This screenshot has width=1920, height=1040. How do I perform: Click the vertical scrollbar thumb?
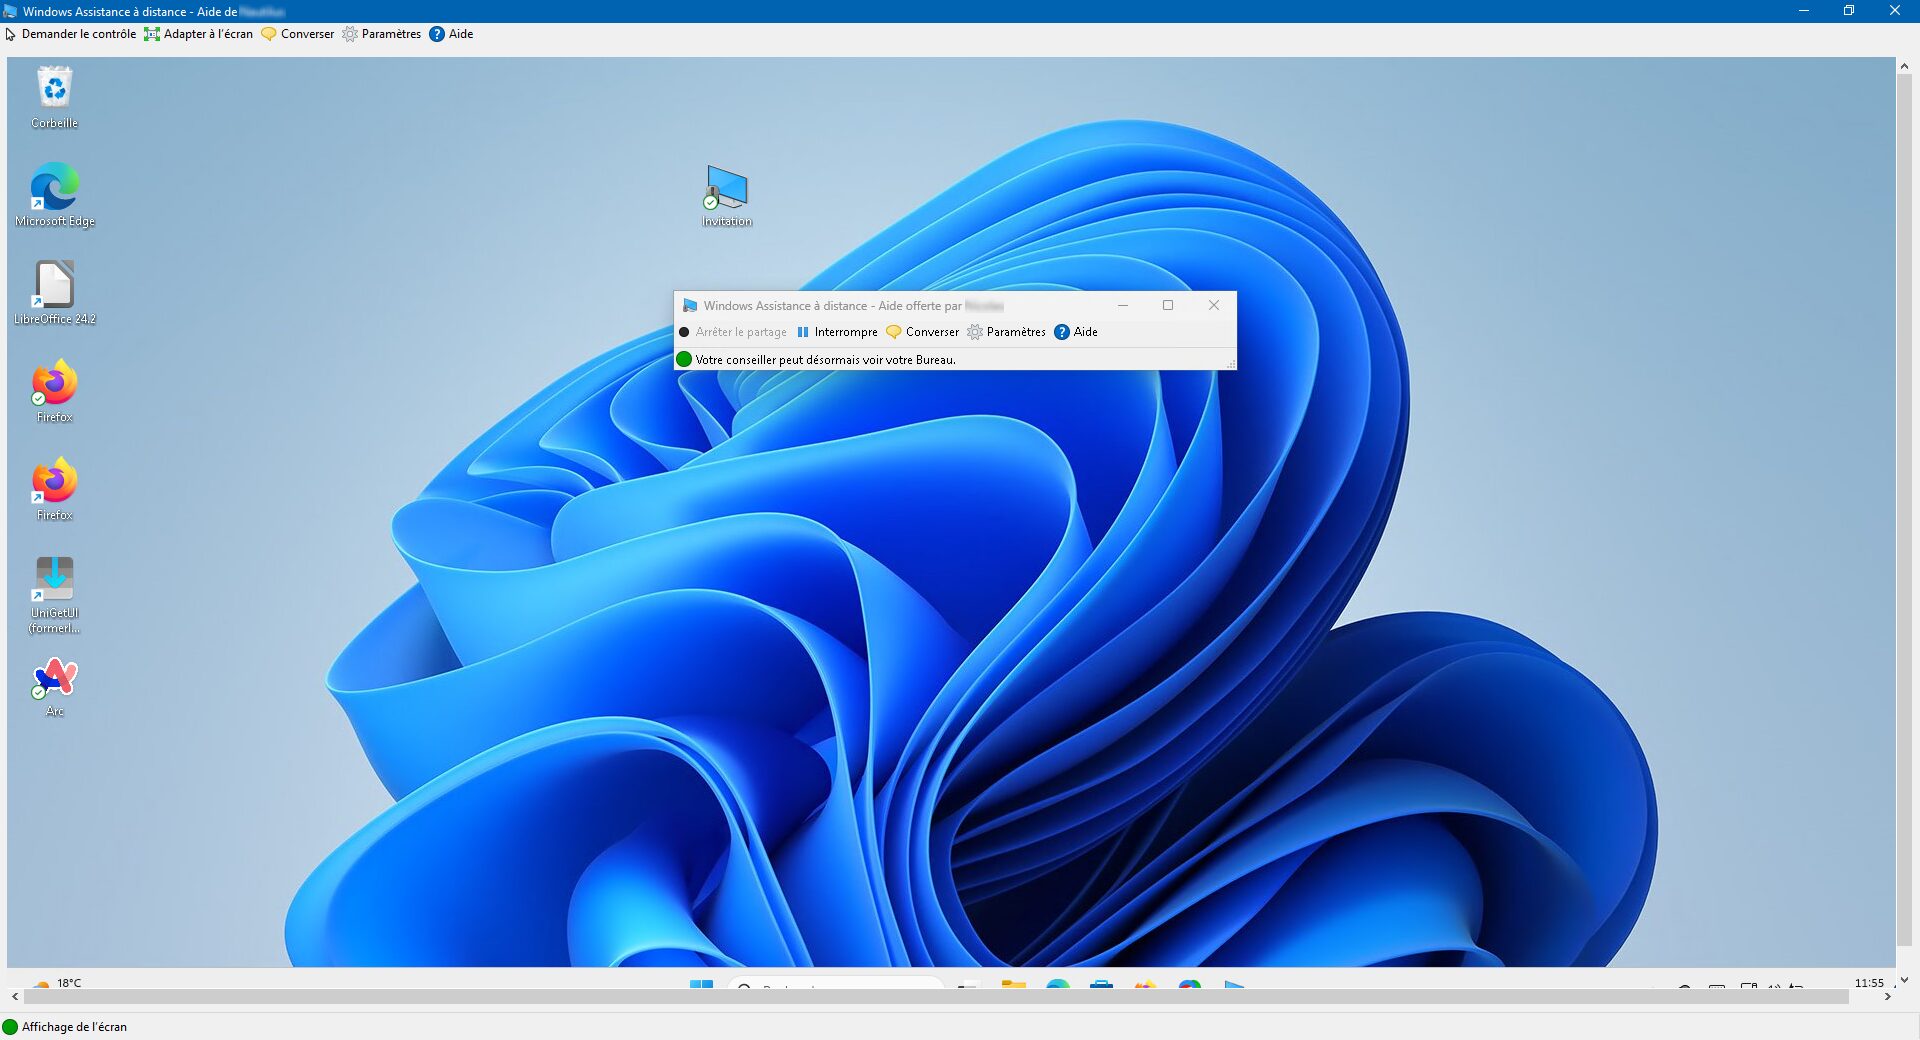(1904, 510)
